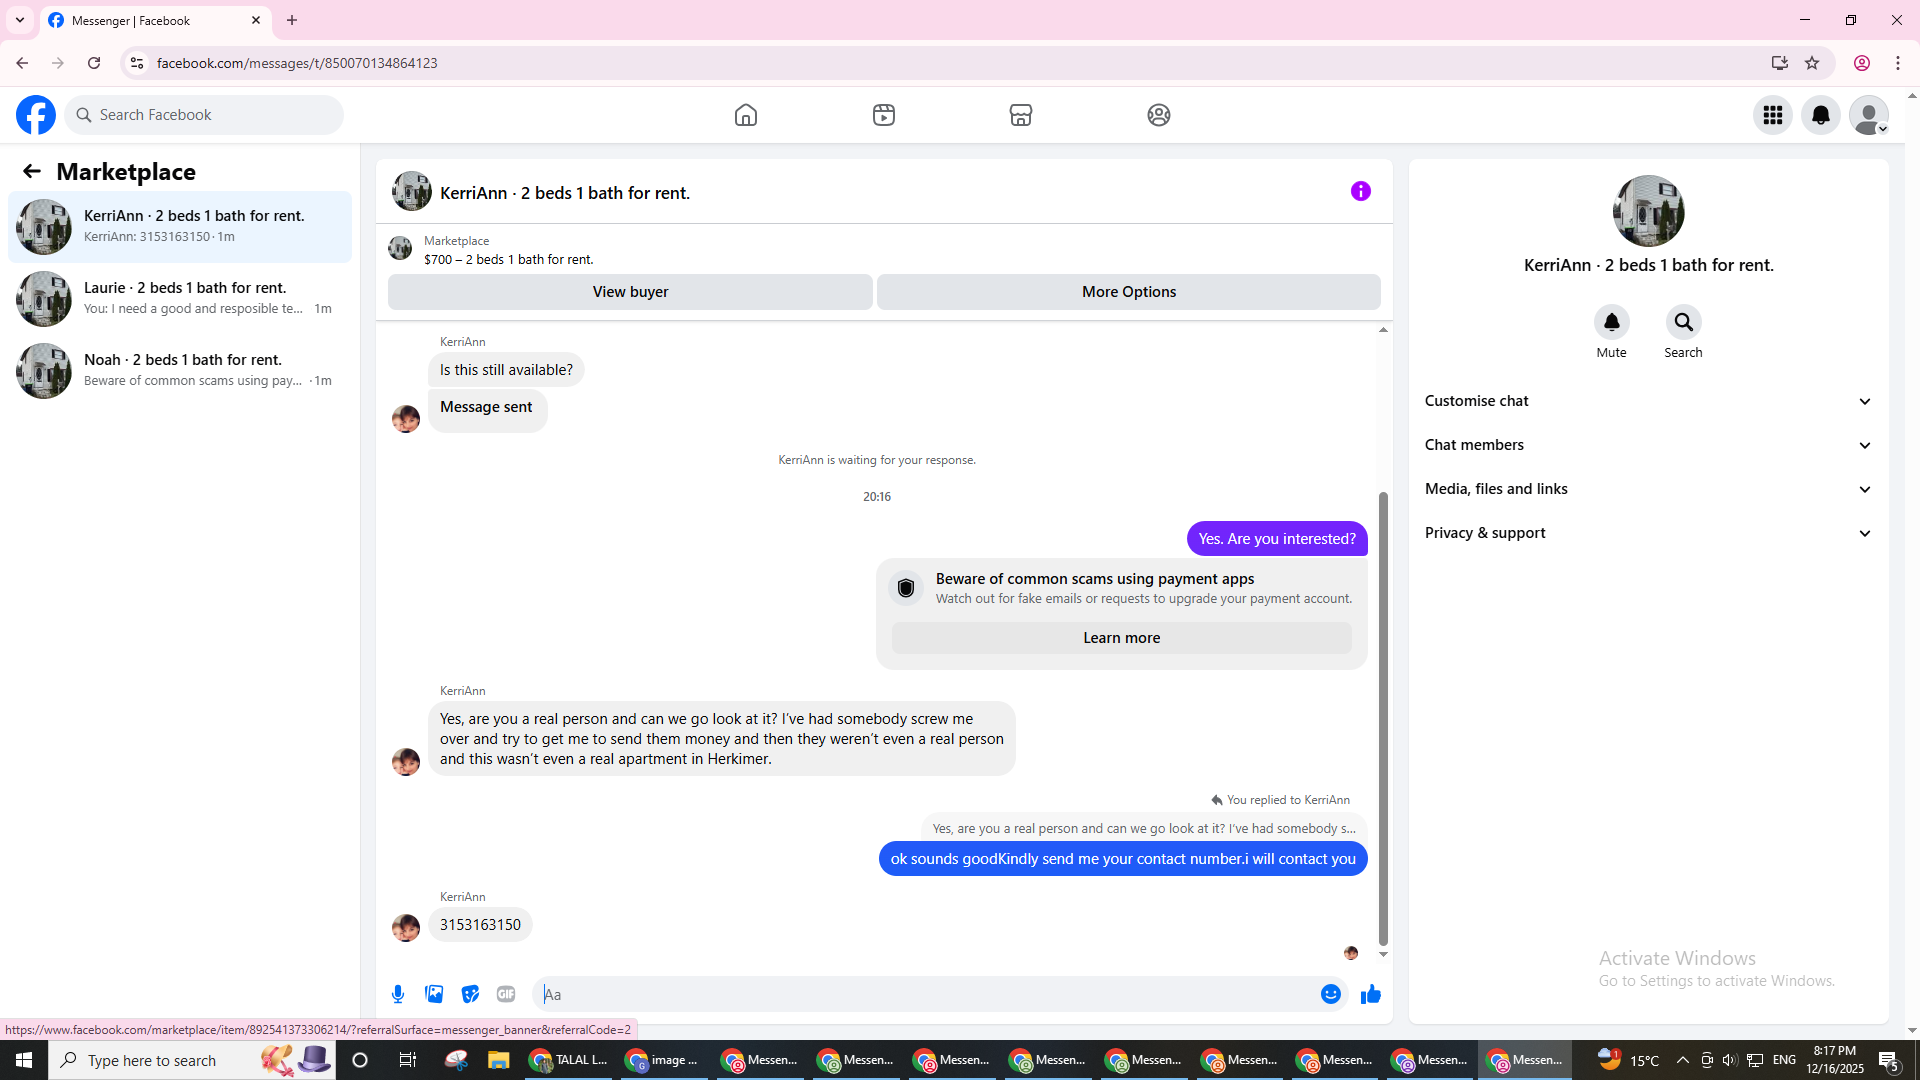
Task: Choose a sticker
Action: point(470,994)
